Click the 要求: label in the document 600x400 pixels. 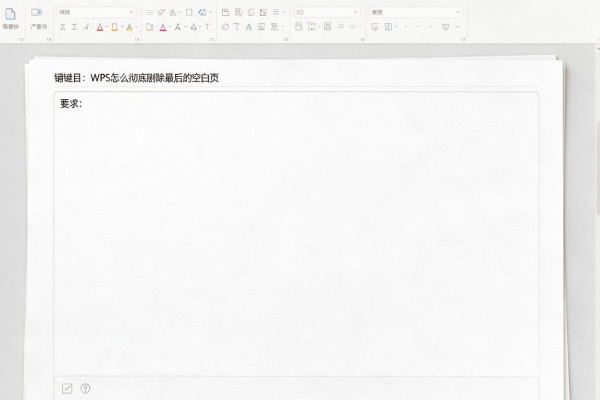71,104
